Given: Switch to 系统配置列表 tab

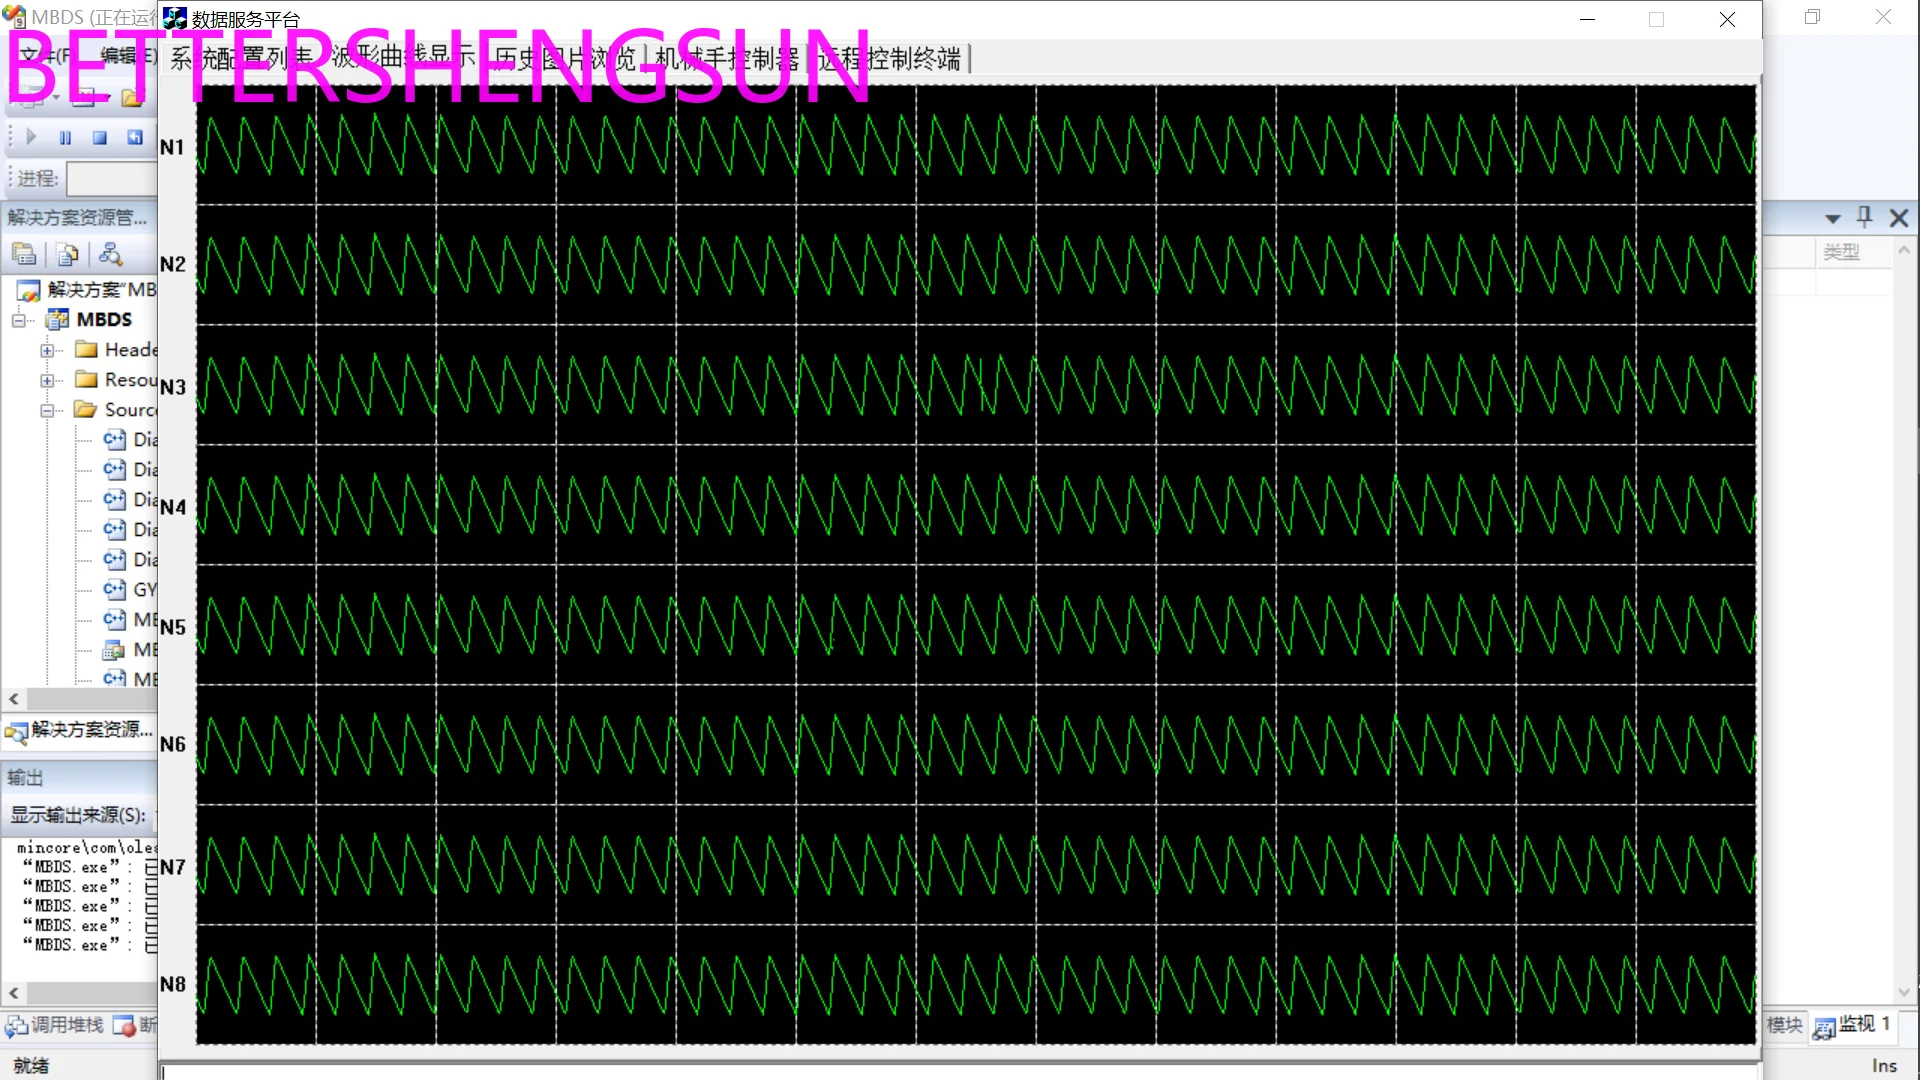Looking at the screenshot, I should point(243,58).
